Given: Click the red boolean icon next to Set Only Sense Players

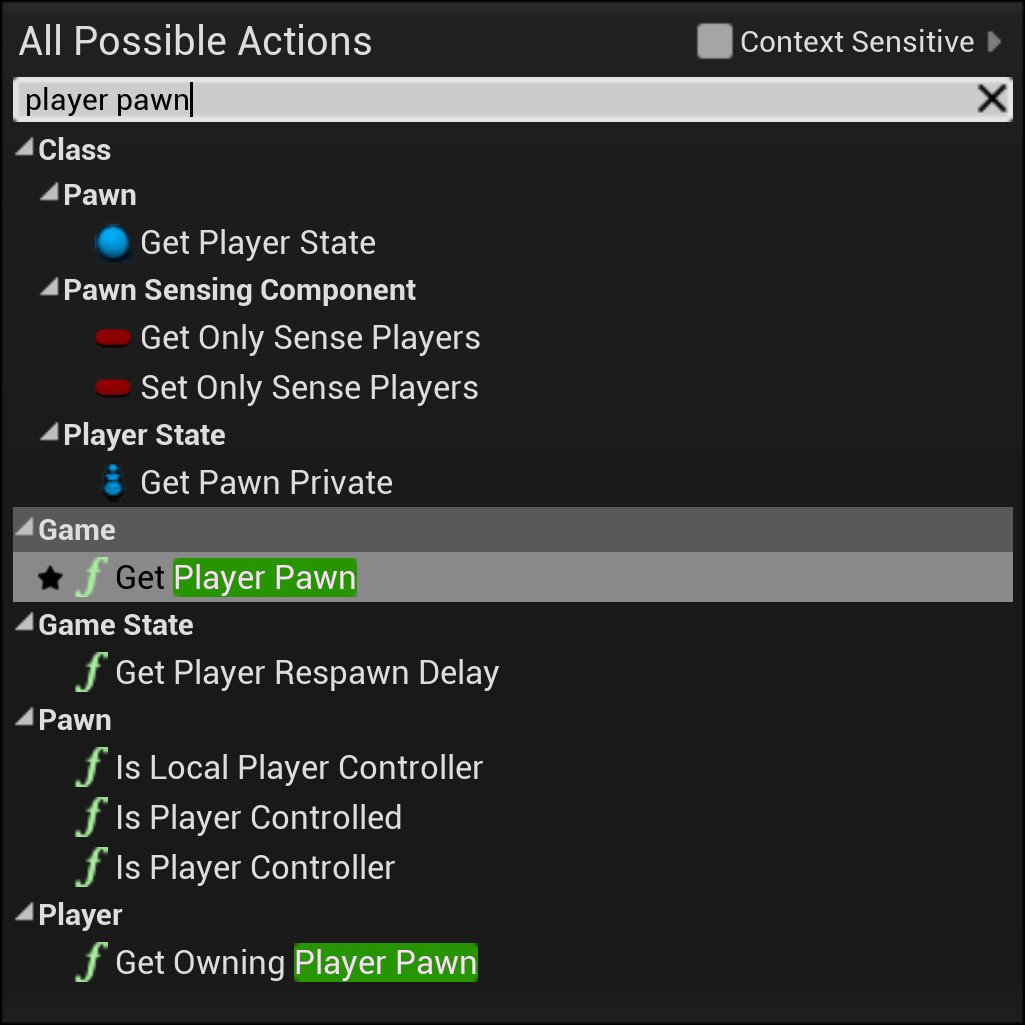Looking at the screenshot, I should pyautogui.click(x=113, y=387).
